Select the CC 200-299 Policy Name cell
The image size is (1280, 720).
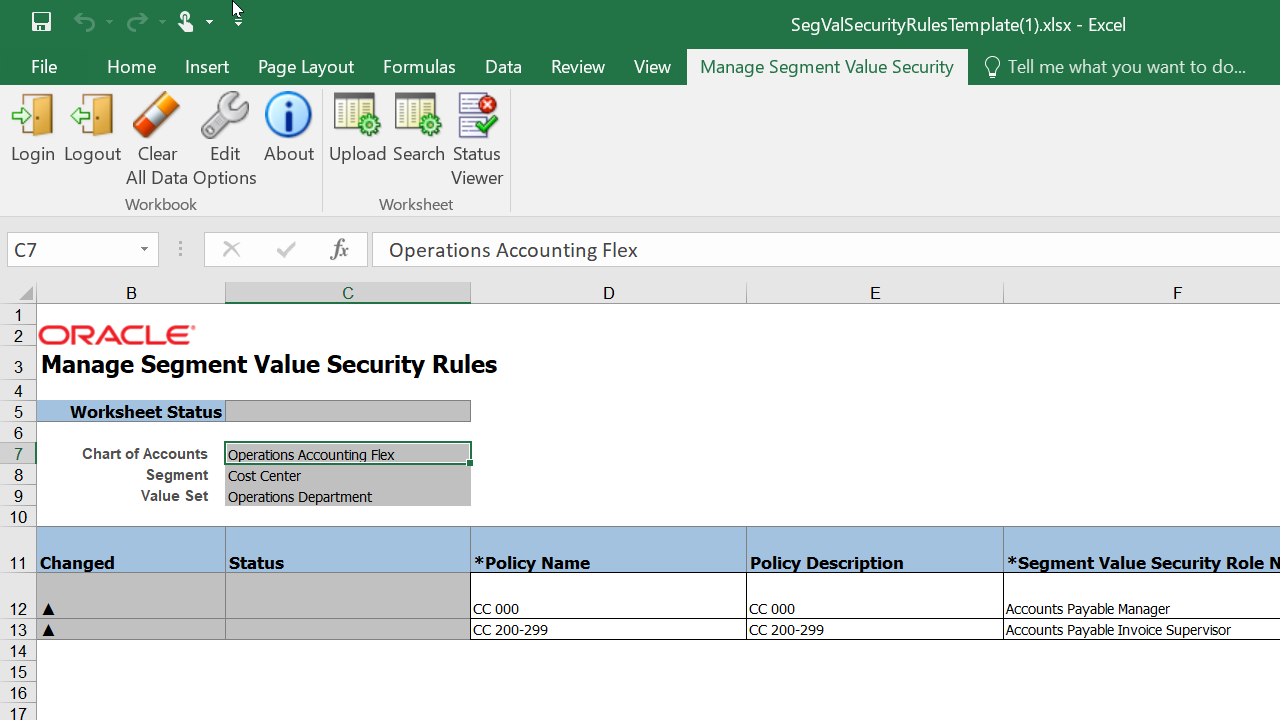608,630
